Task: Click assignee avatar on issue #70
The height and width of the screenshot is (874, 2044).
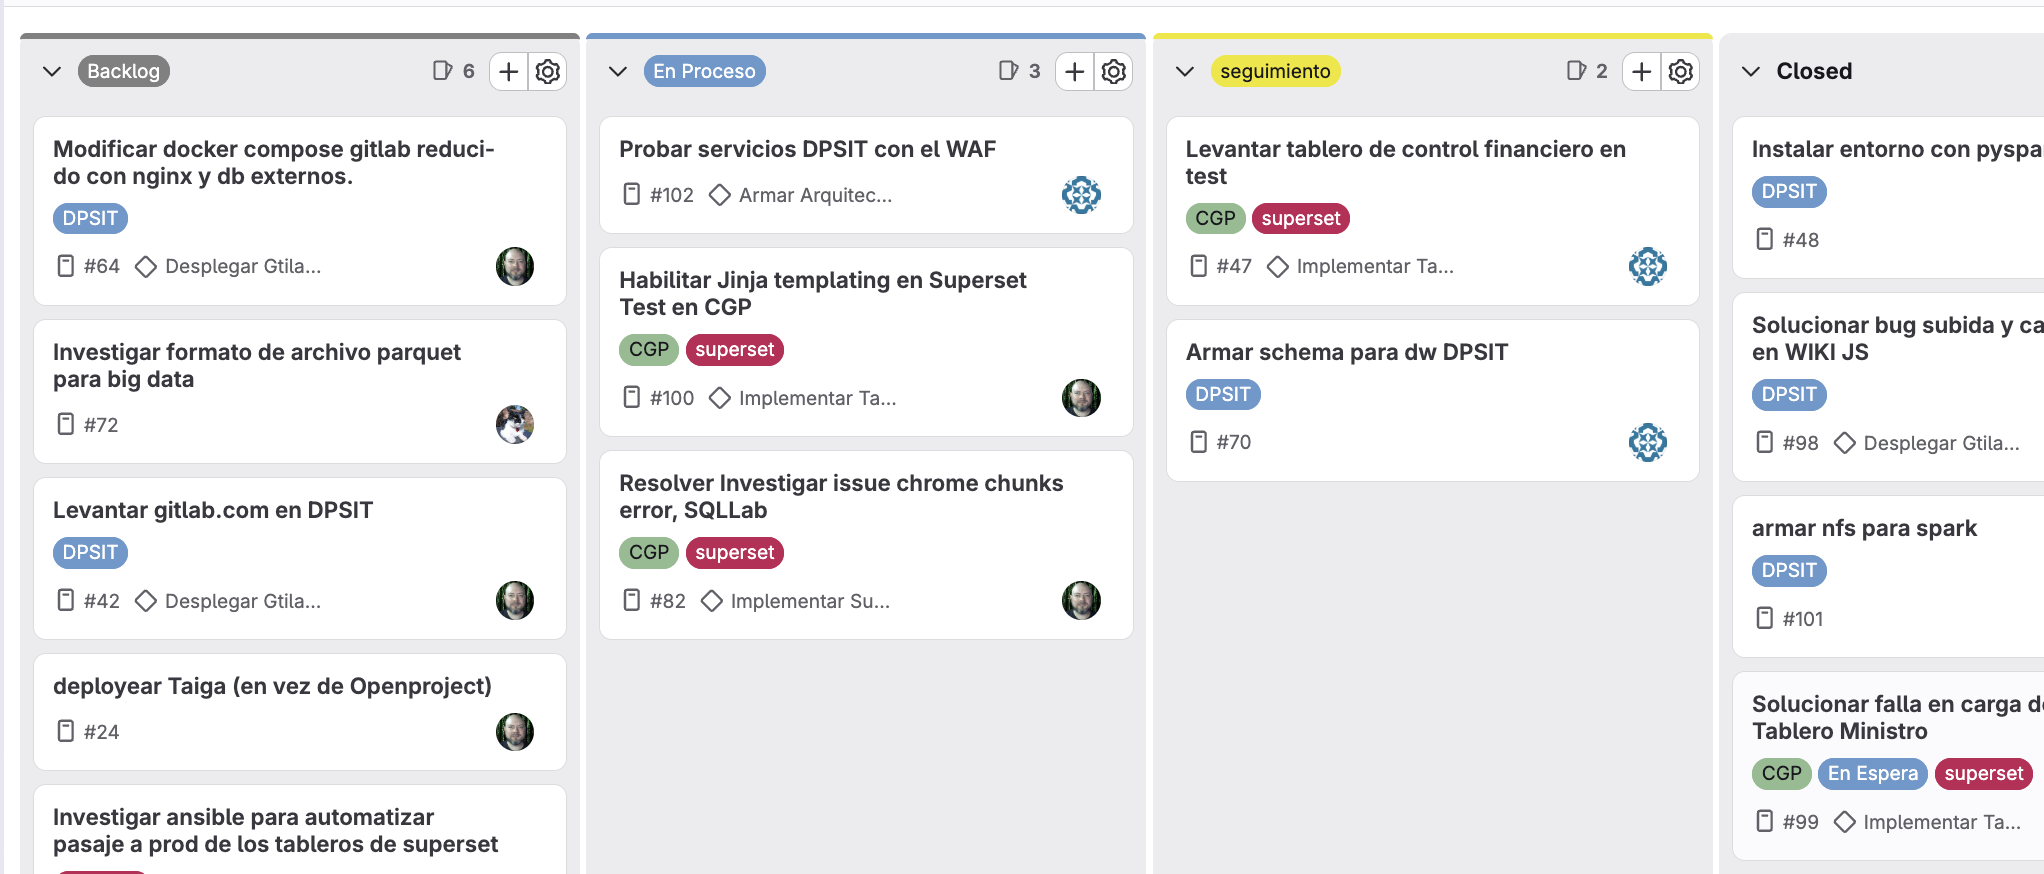Action: [x=1647, y=442]
